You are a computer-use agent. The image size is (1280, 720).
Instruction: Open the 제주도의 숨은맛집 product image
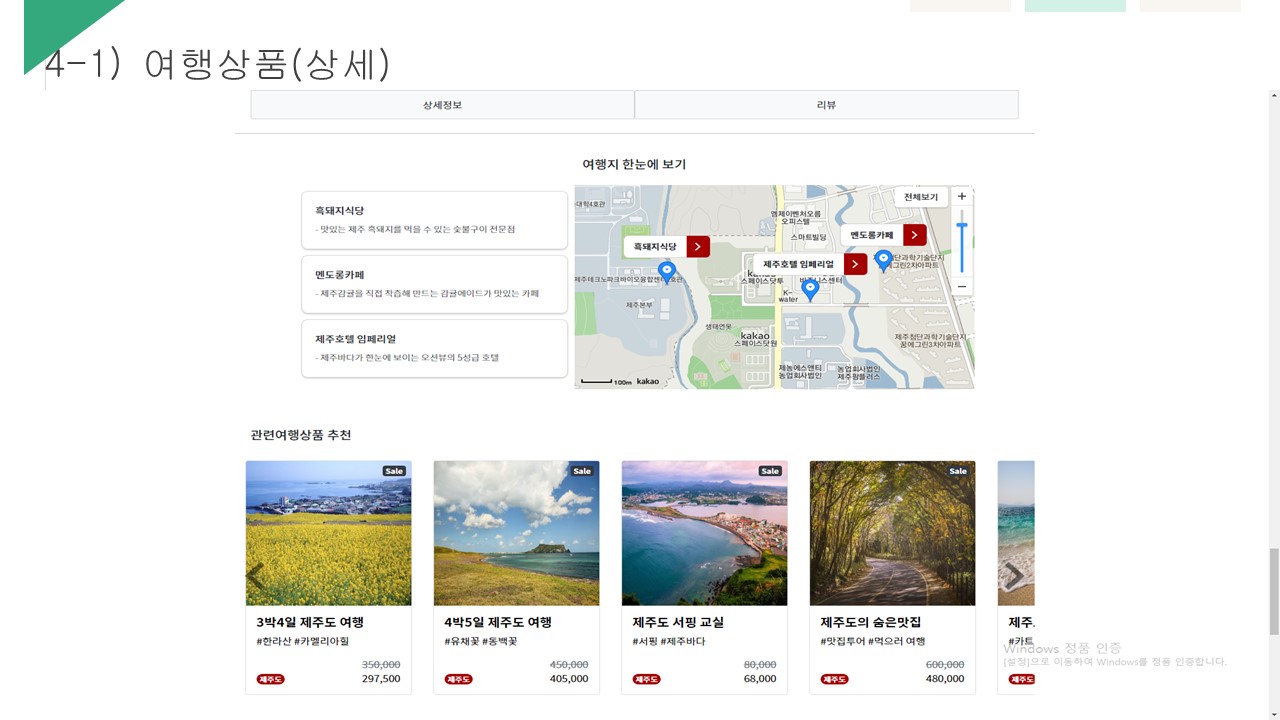(x=893, y=533)
